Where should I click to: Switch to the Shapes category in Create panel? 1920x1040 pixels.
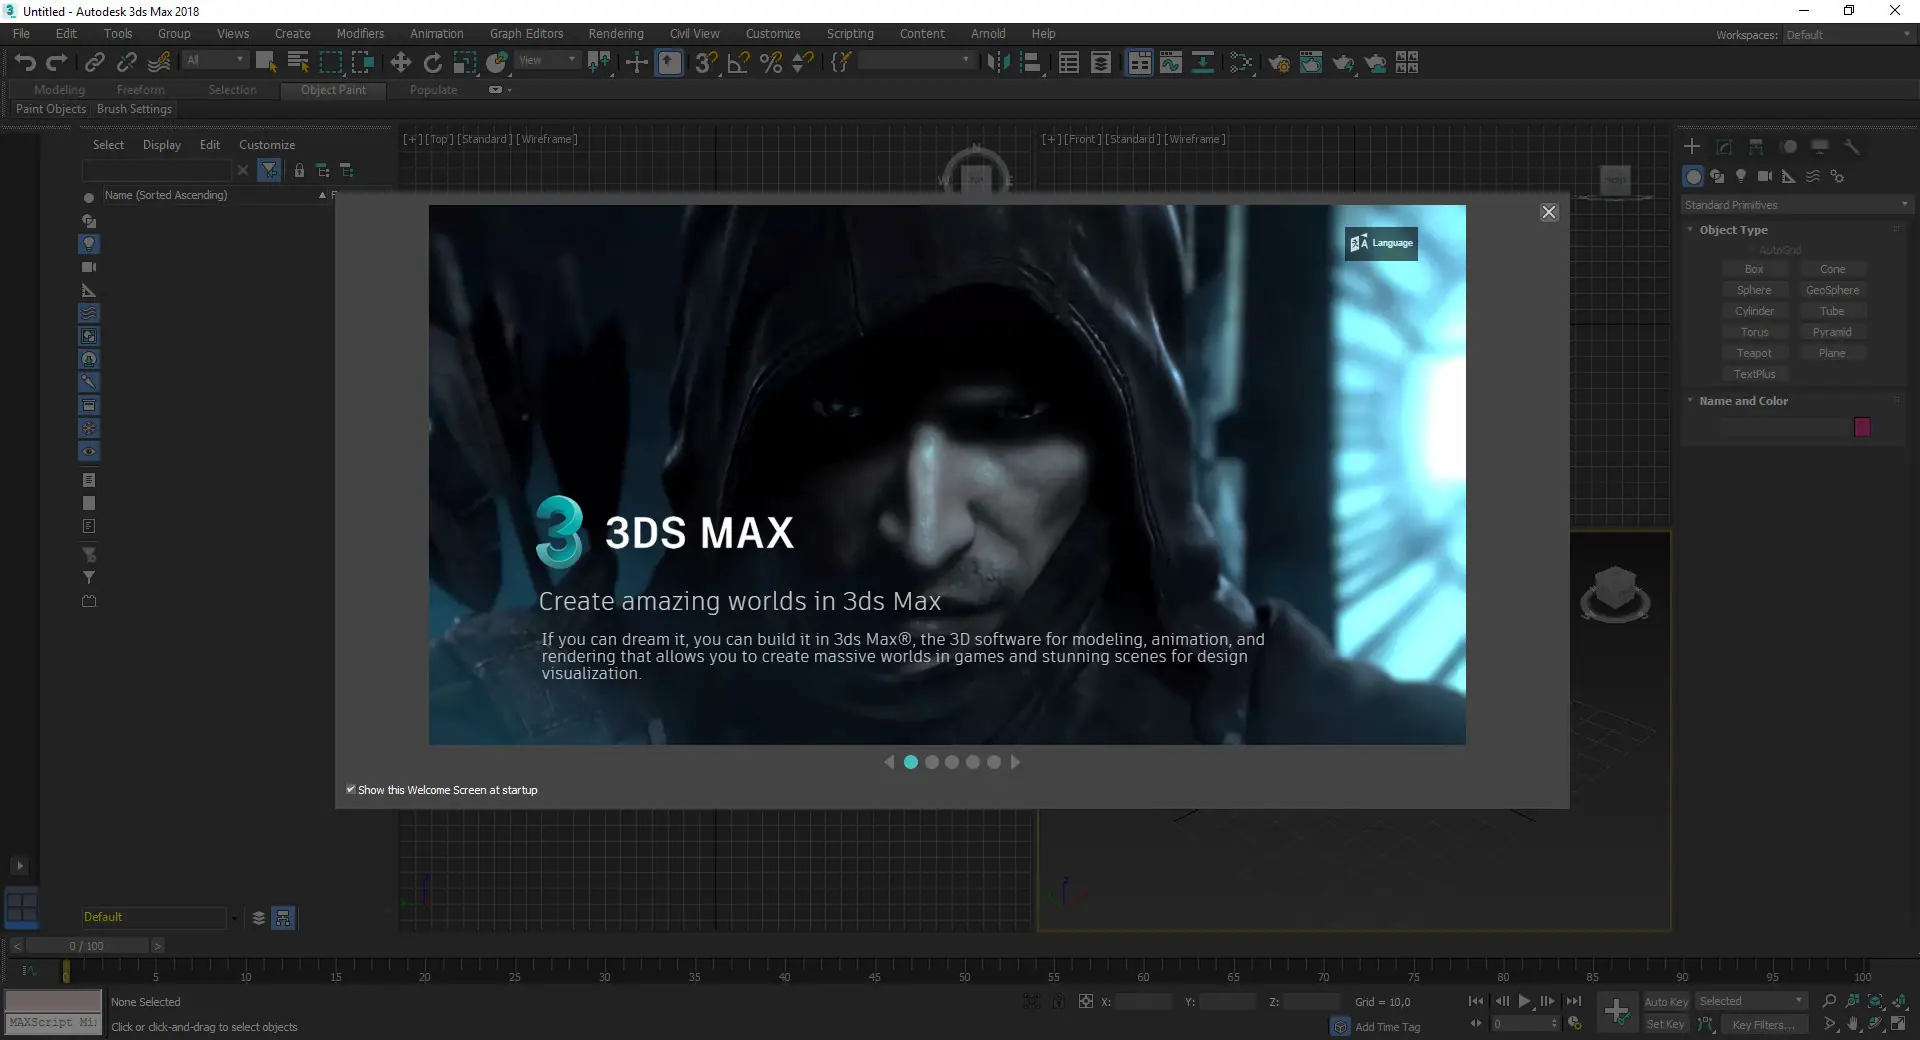click(1718, 176)
